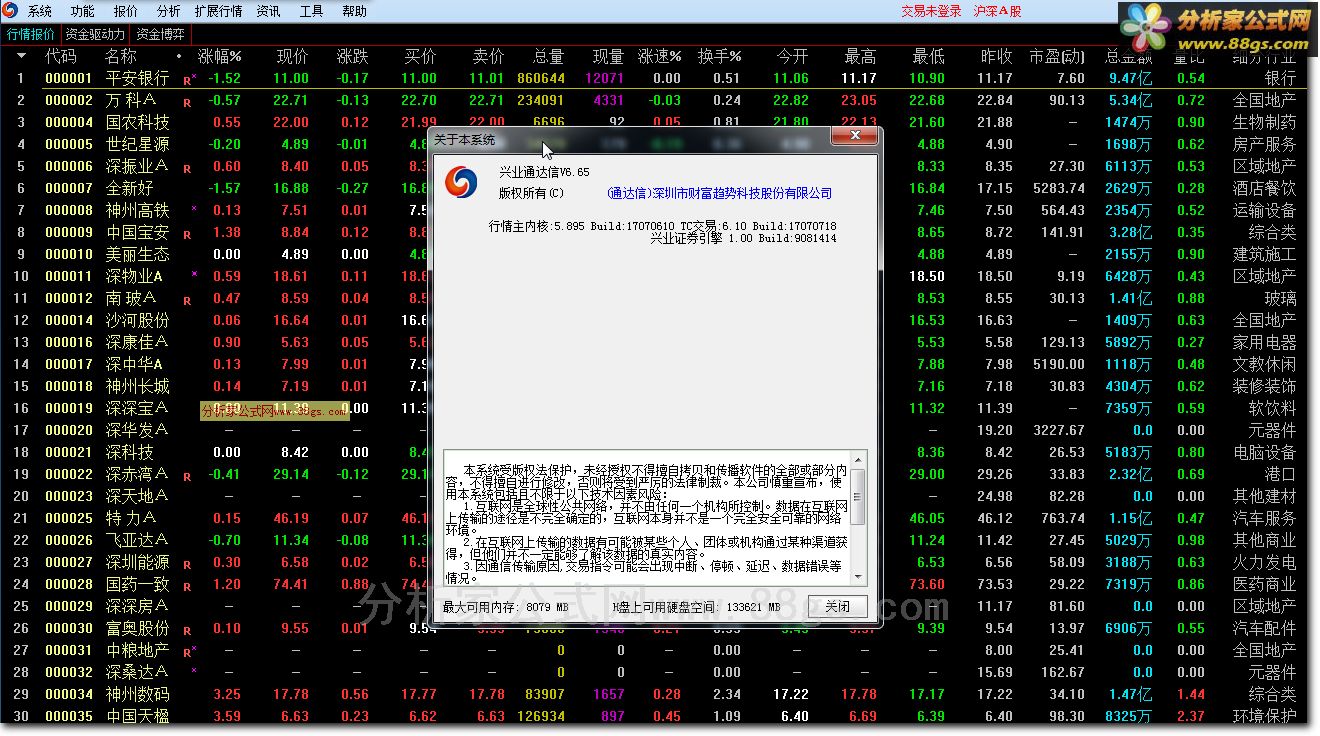Select the 特力A stock name
1320x736 pixels.
click(131, 518)
